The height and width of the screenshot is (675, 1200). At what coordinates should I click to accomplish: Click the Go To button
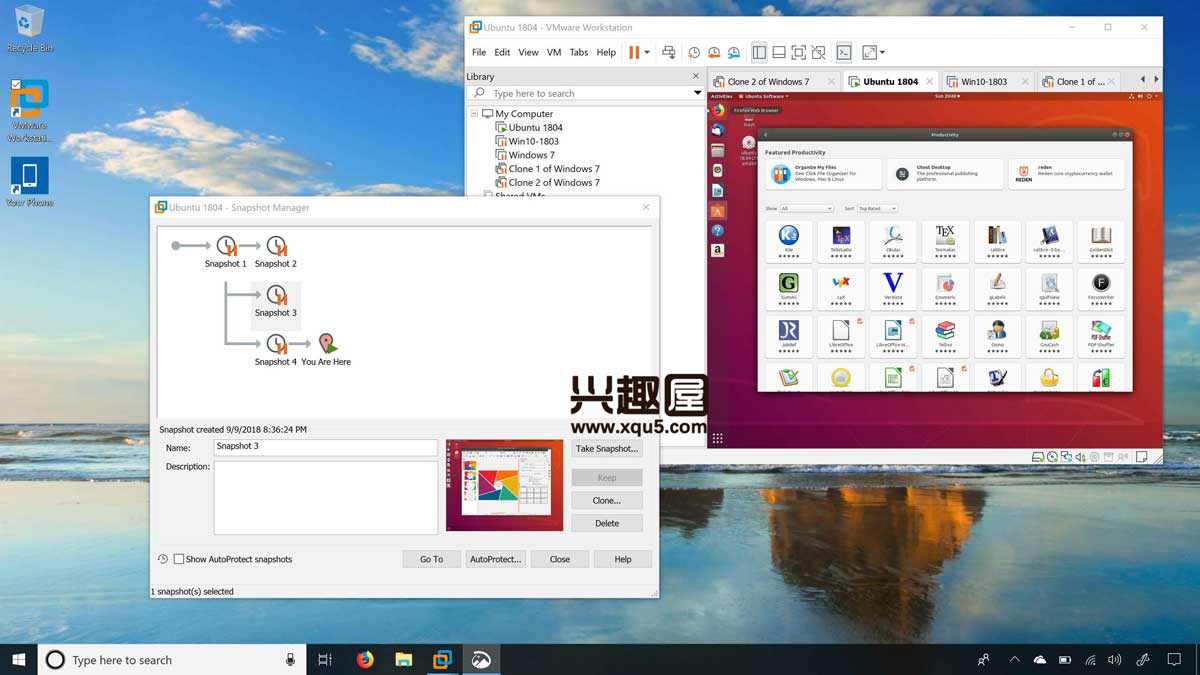(432, 559)
